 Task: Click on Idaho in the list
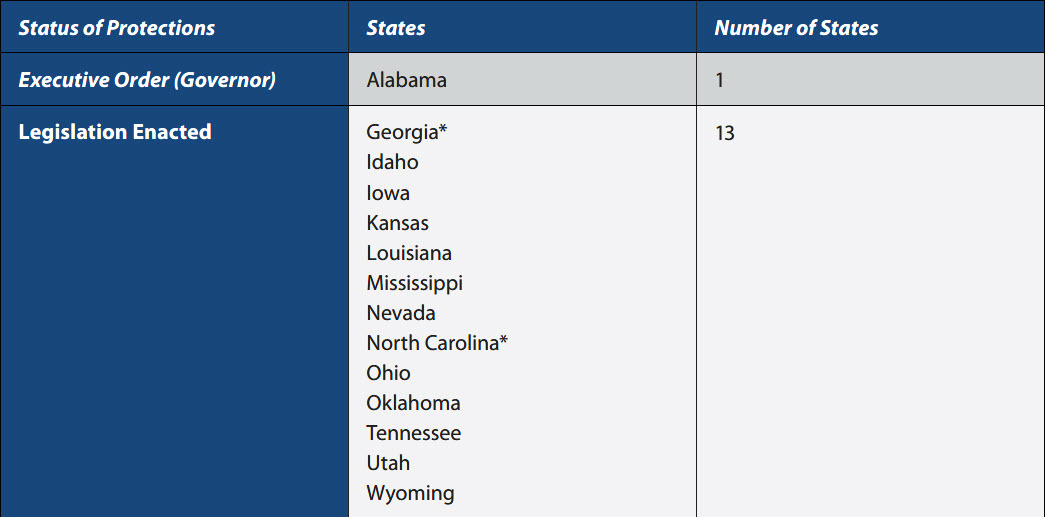coord(392,162)
